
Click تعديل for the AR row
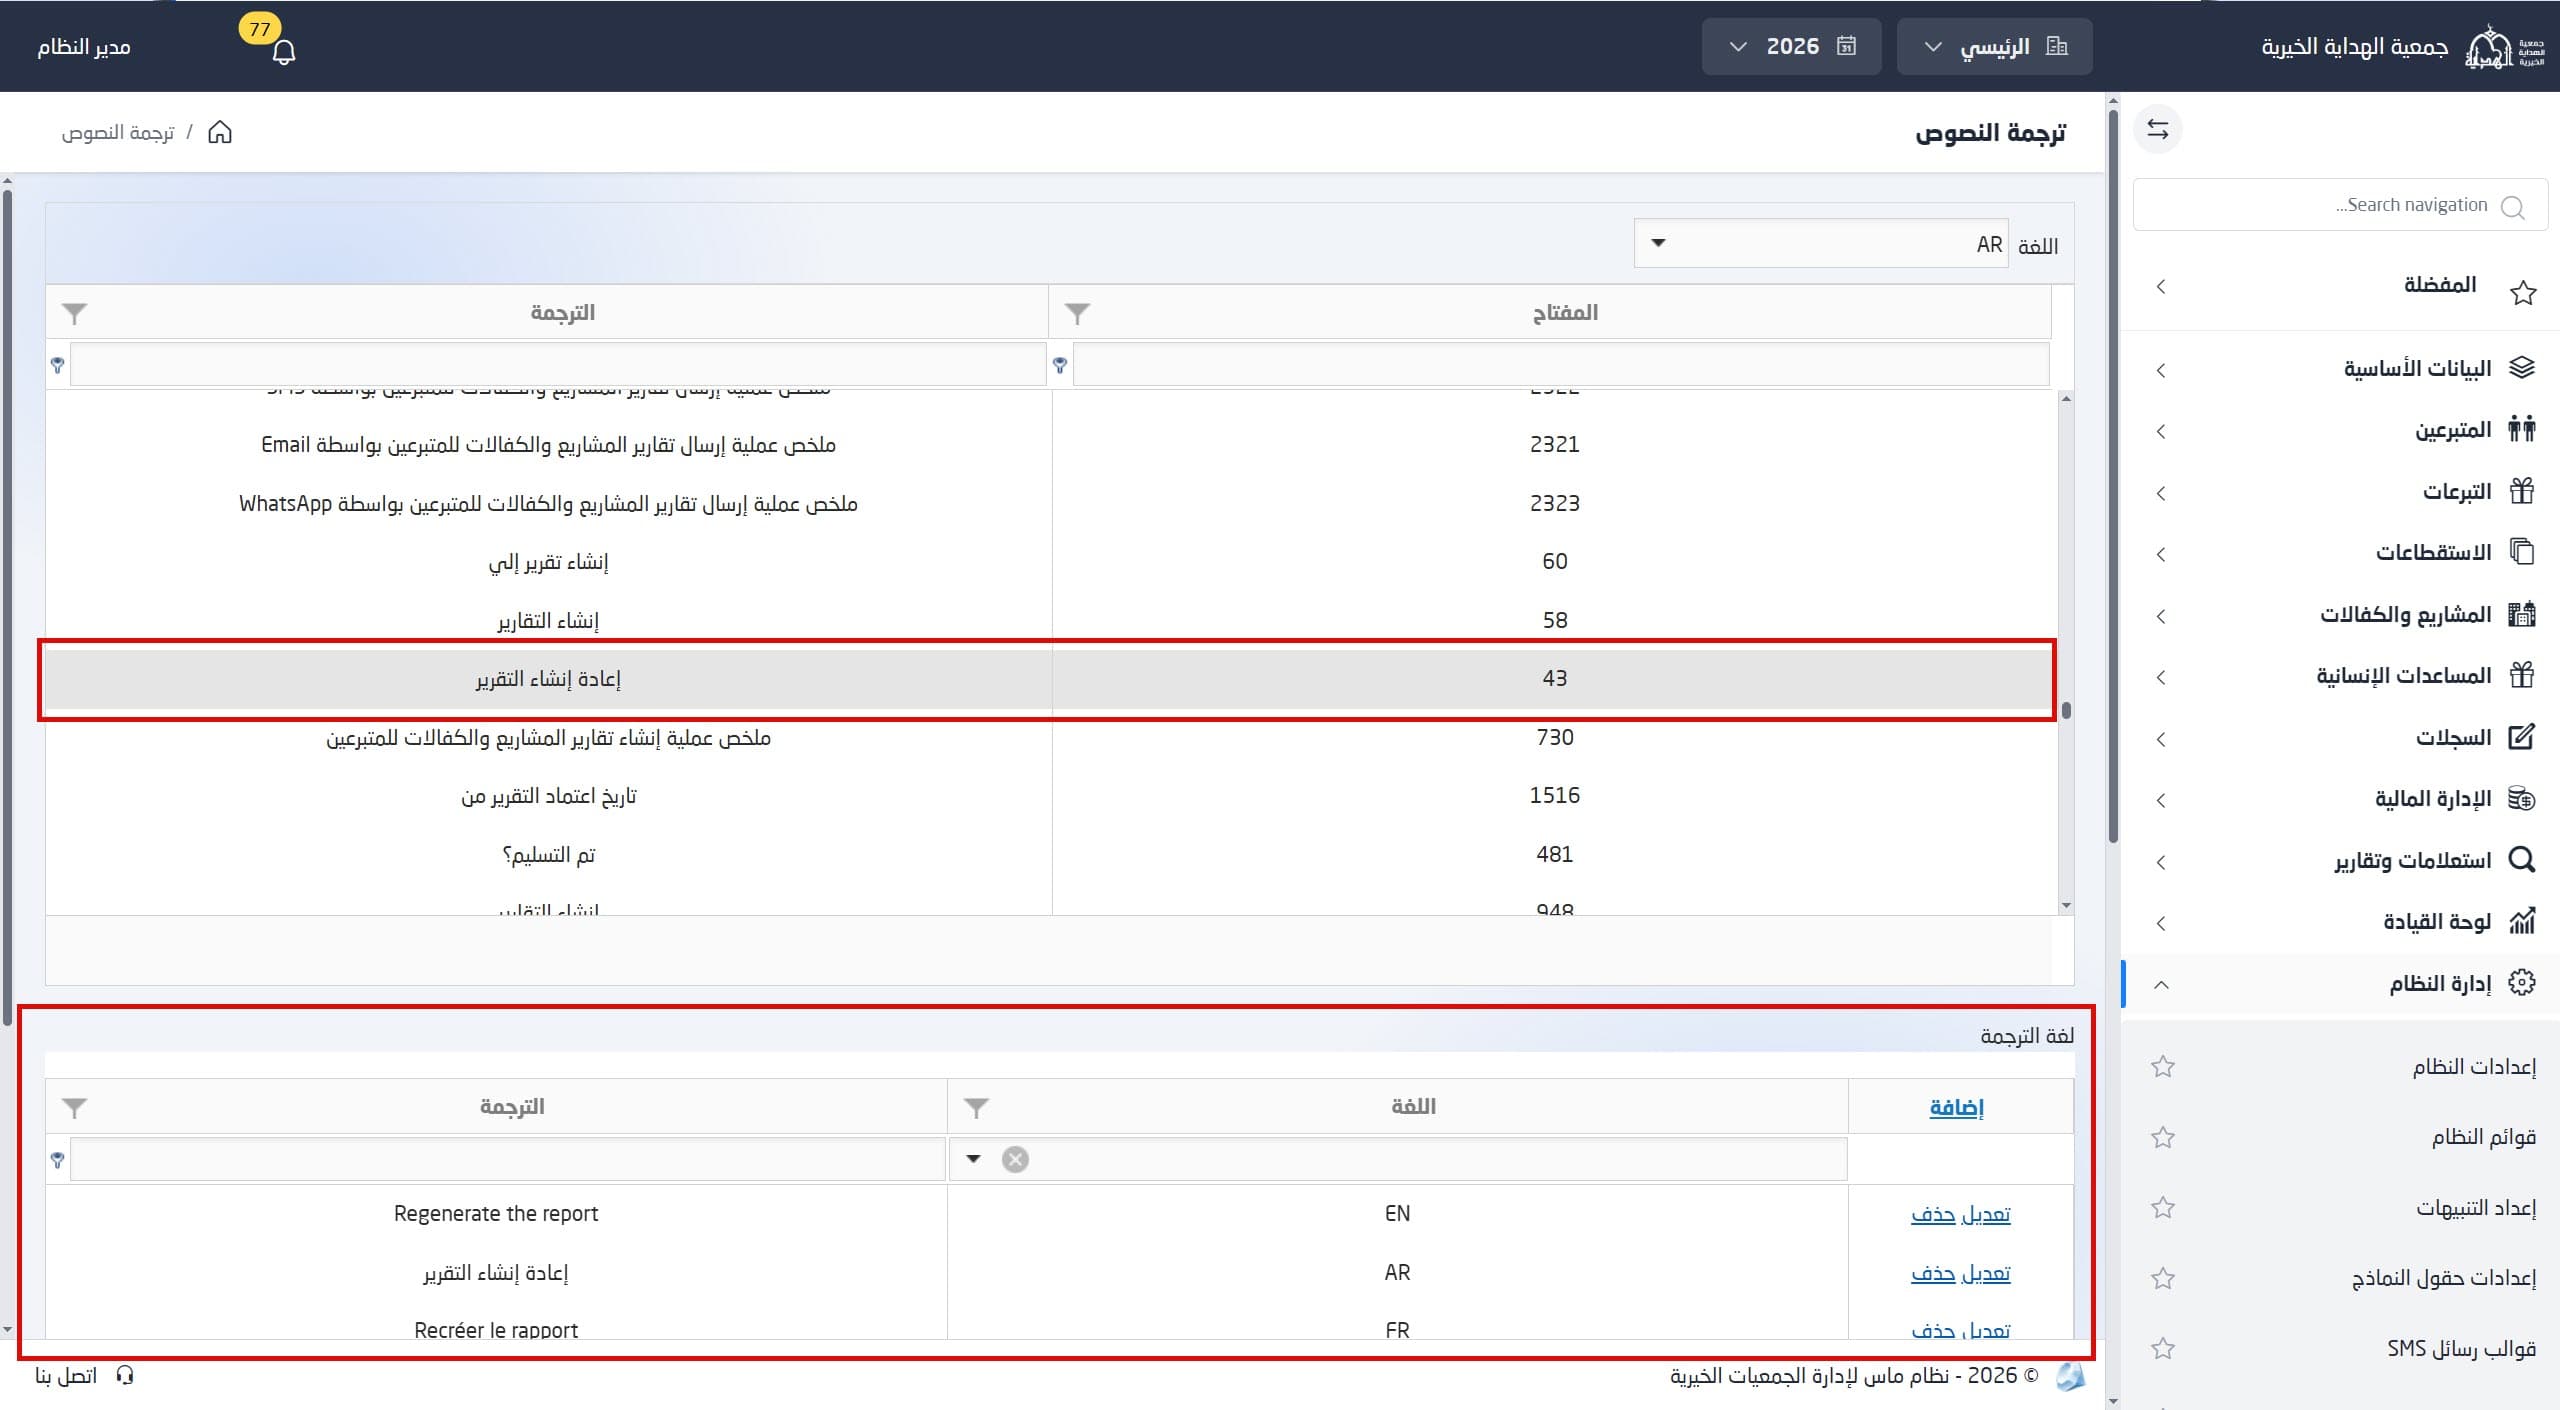(1985, 1273)
